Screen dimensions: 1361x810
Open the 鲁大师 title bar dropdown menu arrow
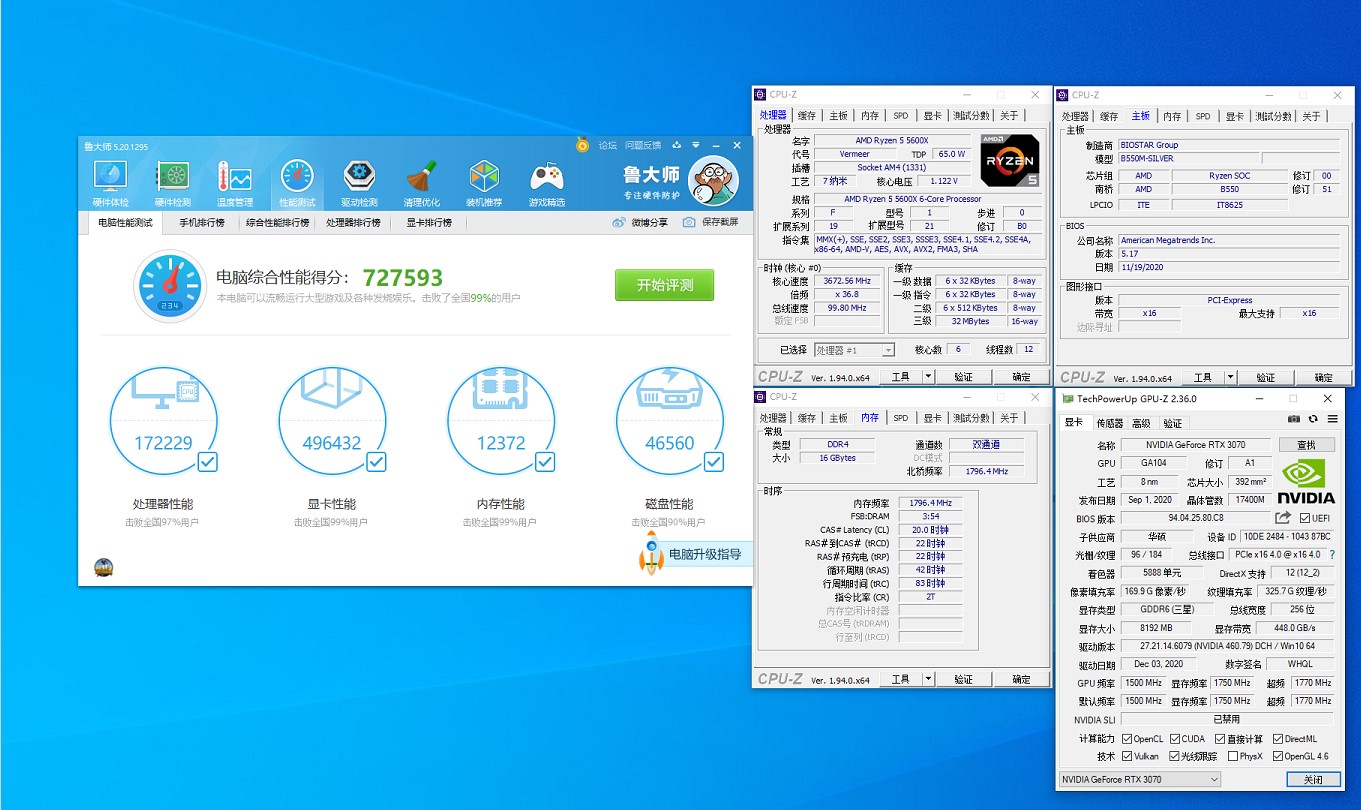pos(696,145)
